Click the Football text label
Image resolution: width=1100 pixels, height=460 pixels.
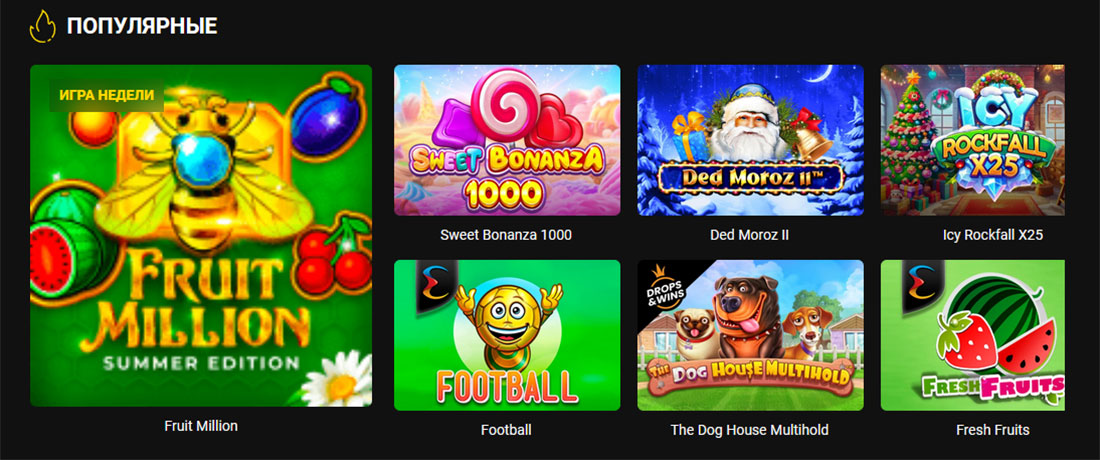tap(507, 430)
